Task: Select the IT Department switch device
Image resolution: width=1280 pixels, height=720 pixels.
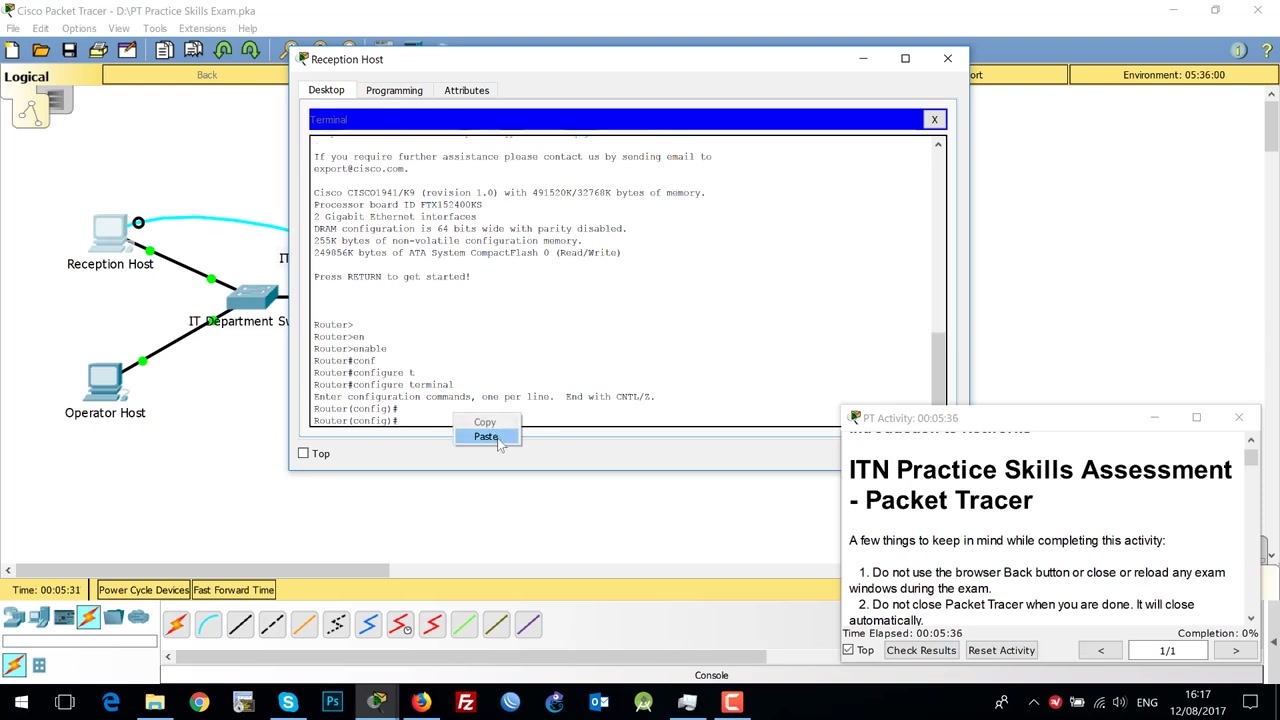Action: [254, 298]
